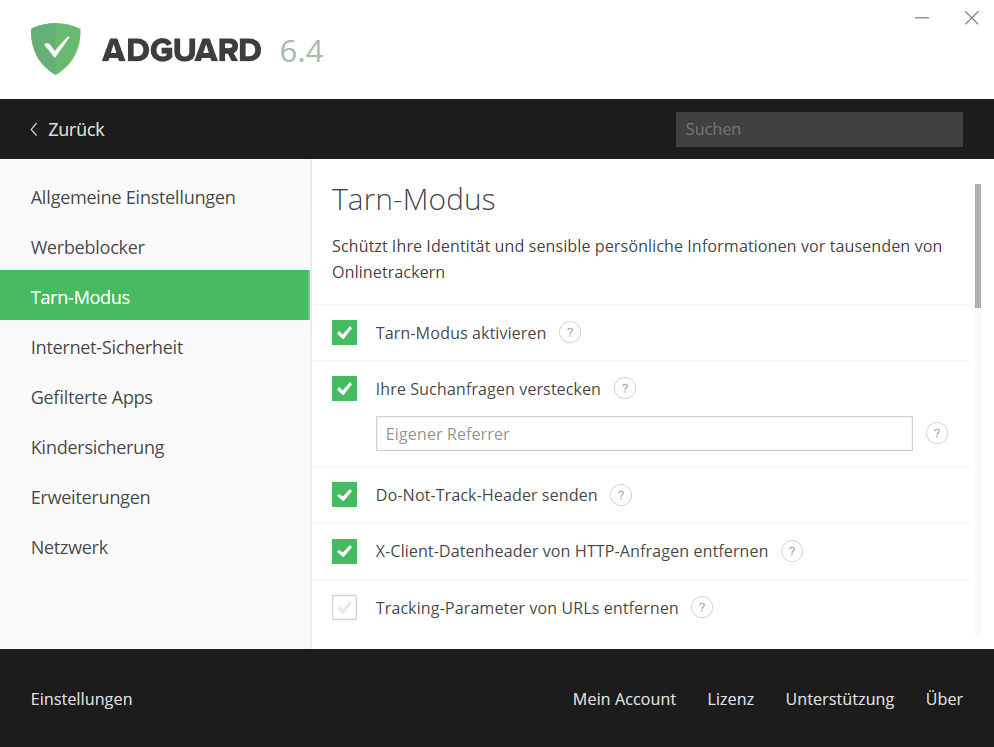Select Tarn-Modus in sidebar
This screenshot has width=994, height=747.
pyautogui.click(x=155, y=295)
